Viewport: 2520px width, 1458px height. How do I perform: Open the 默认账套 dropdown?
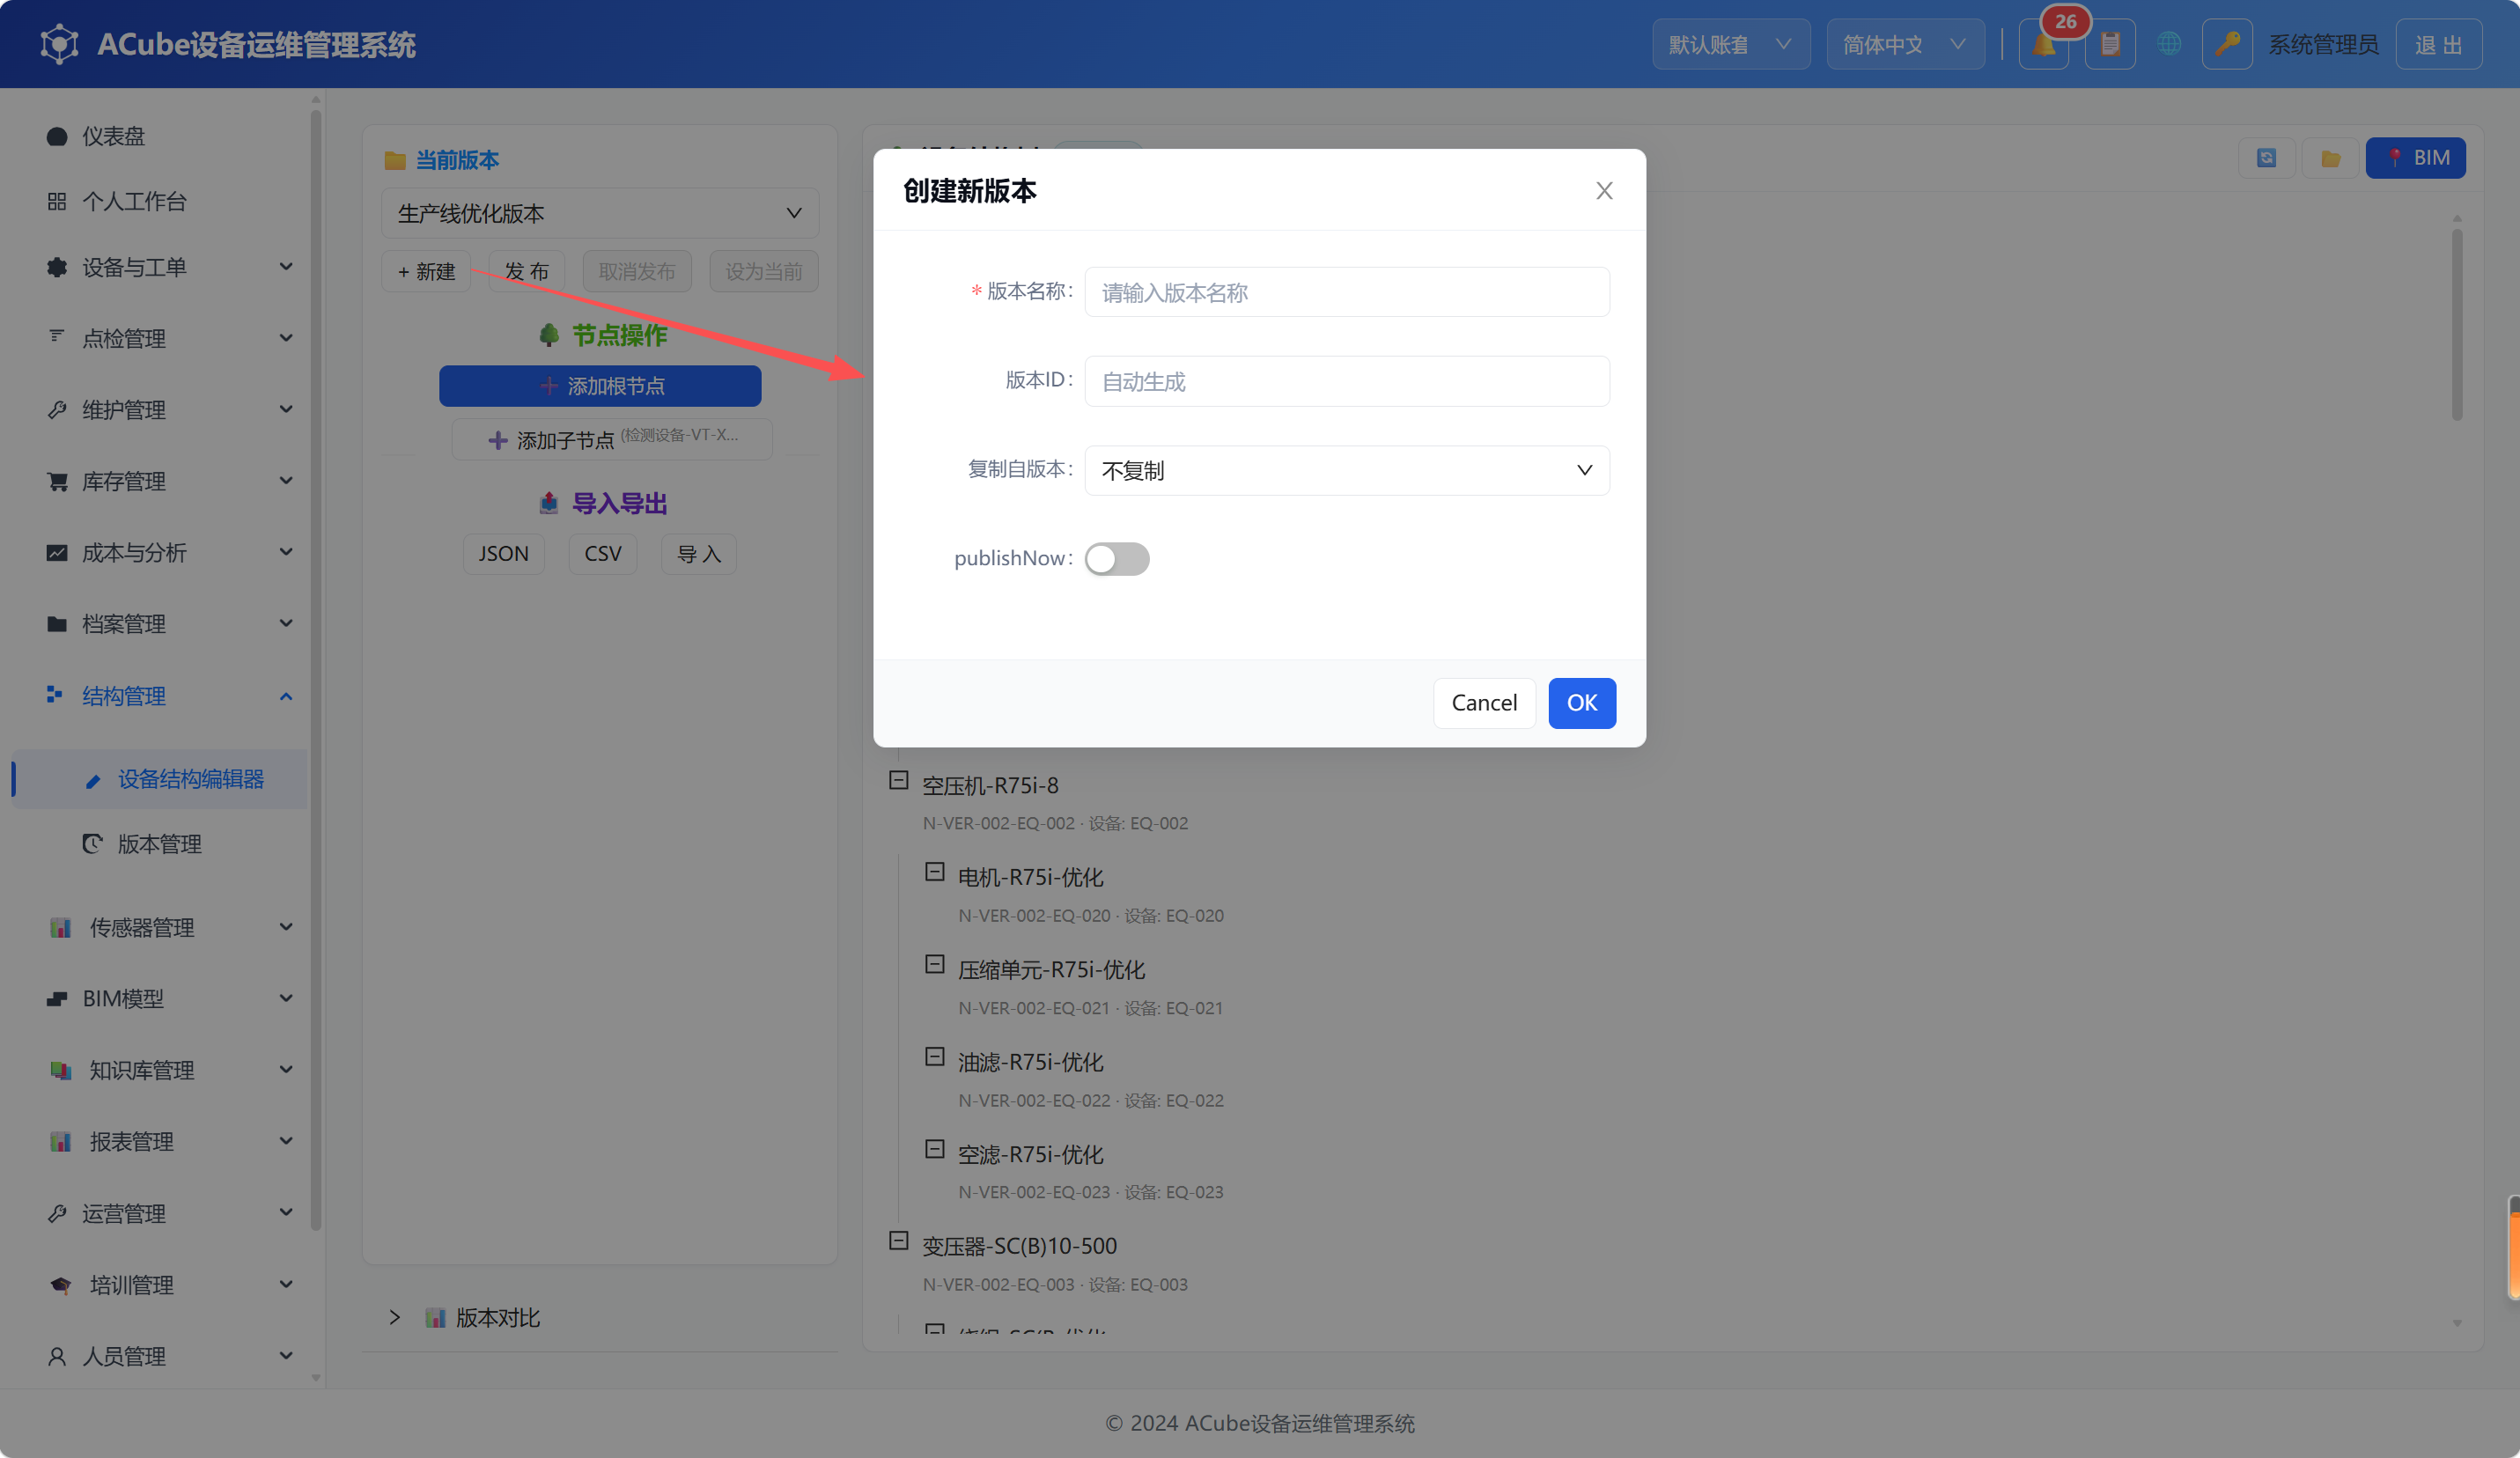point(1730,45)
